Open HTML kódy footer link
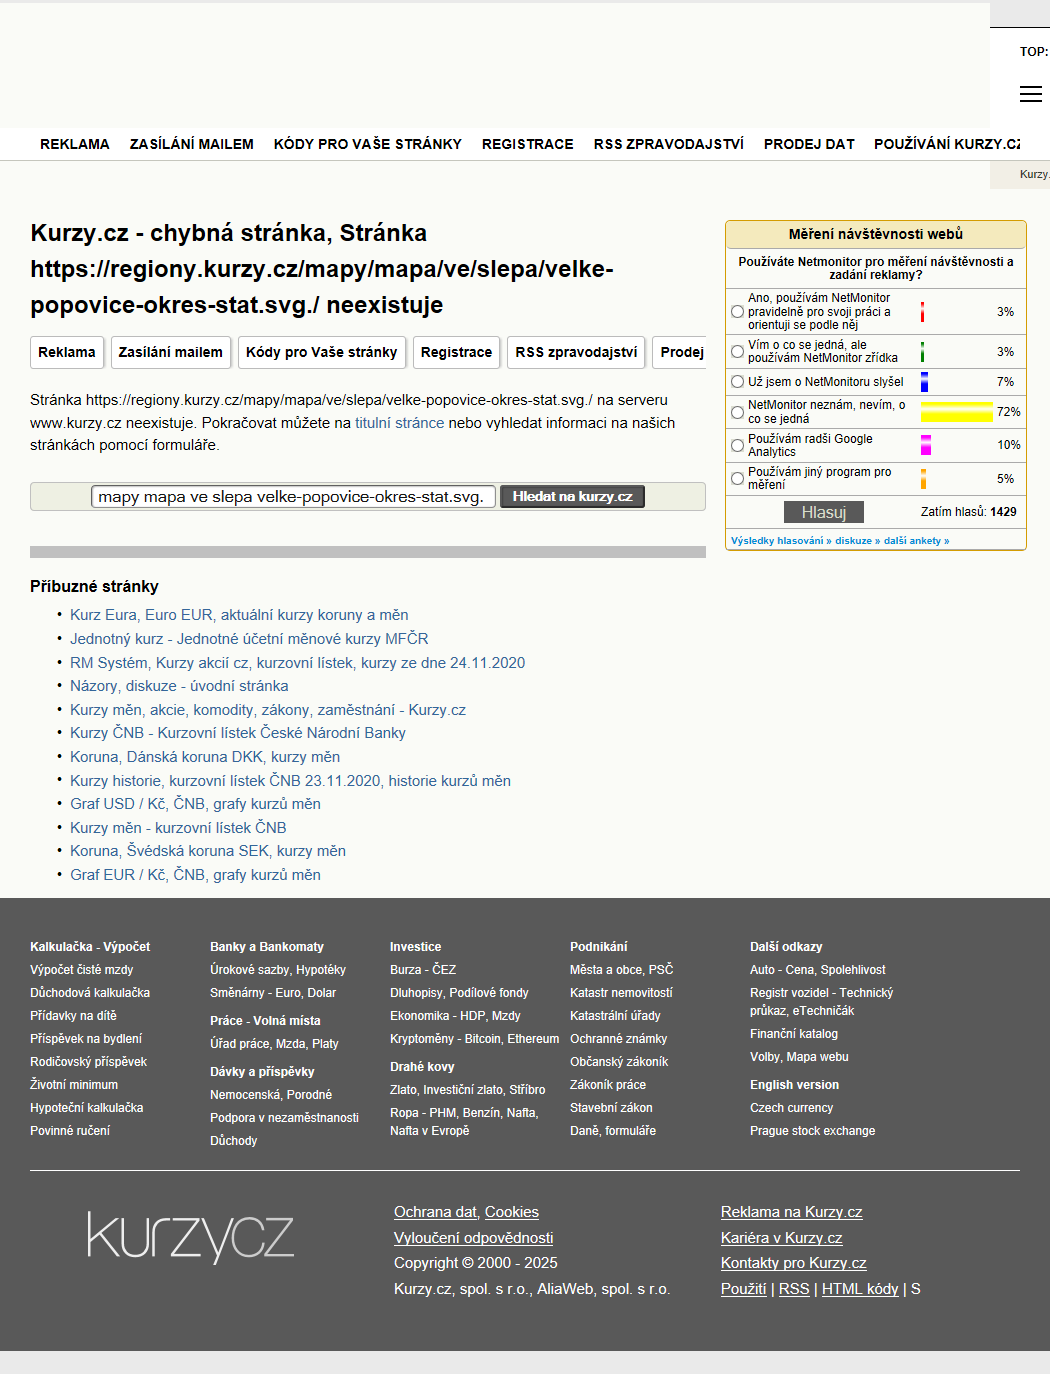Screen dimensions: 1050x1374 click(860, 1289)
